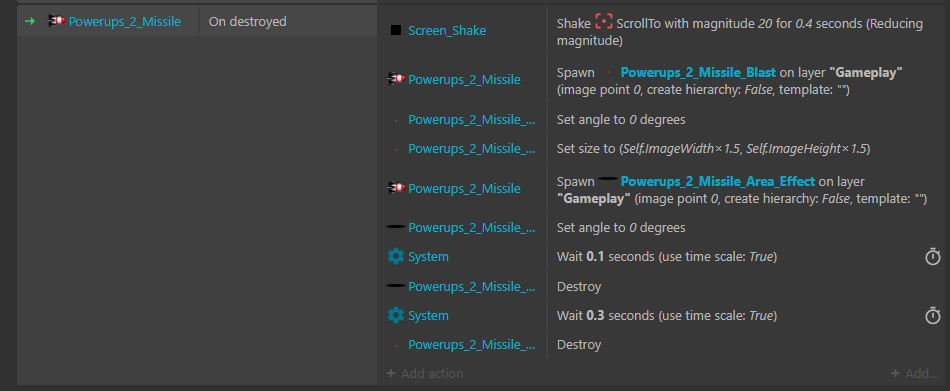Click the Add... button at bottom right

click(x=914, y=373)
